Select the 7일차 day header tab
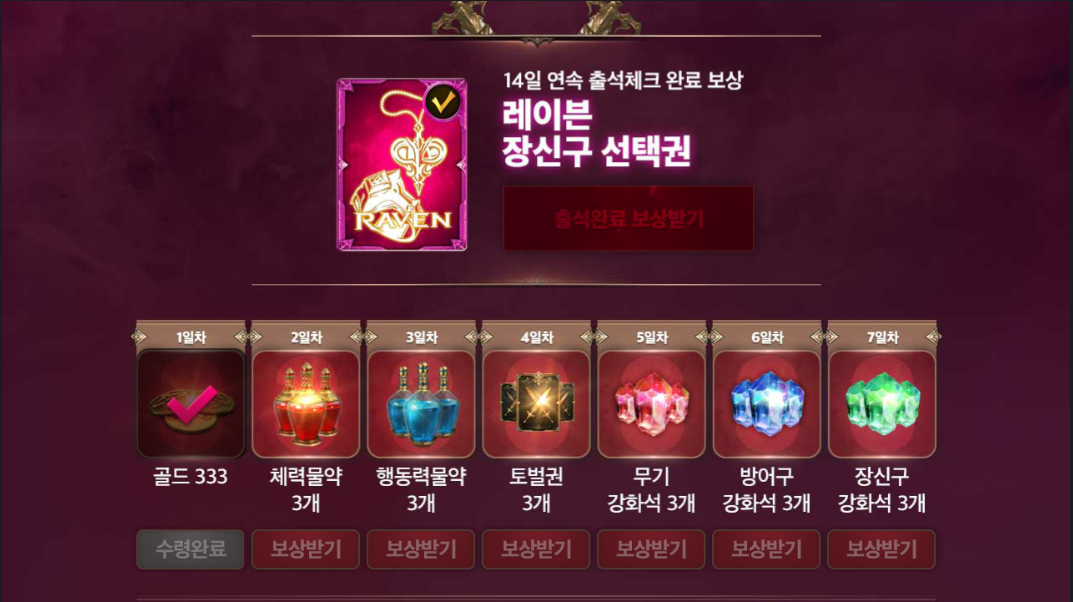This screenshot has width=1073, height=602. 882,337
